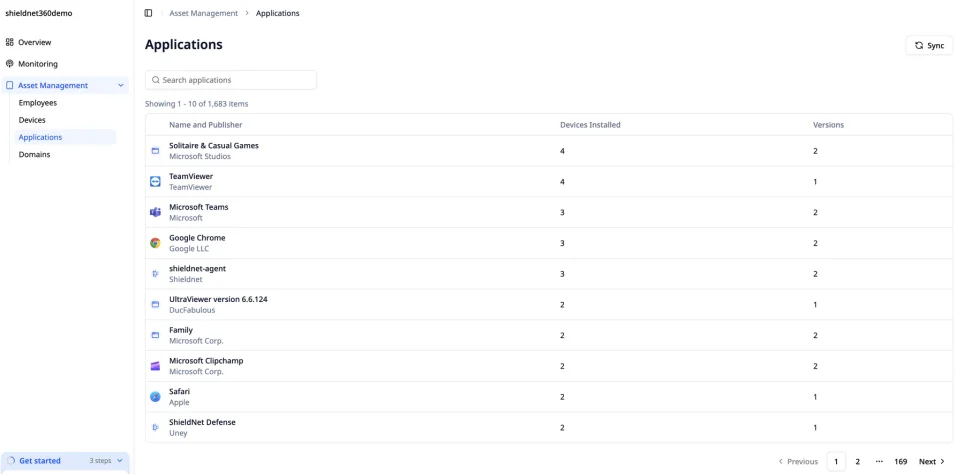The height and width of the screenshot is (474, 964).
Task: Click the Google Chrome app icon
Action: coord(156,243)
